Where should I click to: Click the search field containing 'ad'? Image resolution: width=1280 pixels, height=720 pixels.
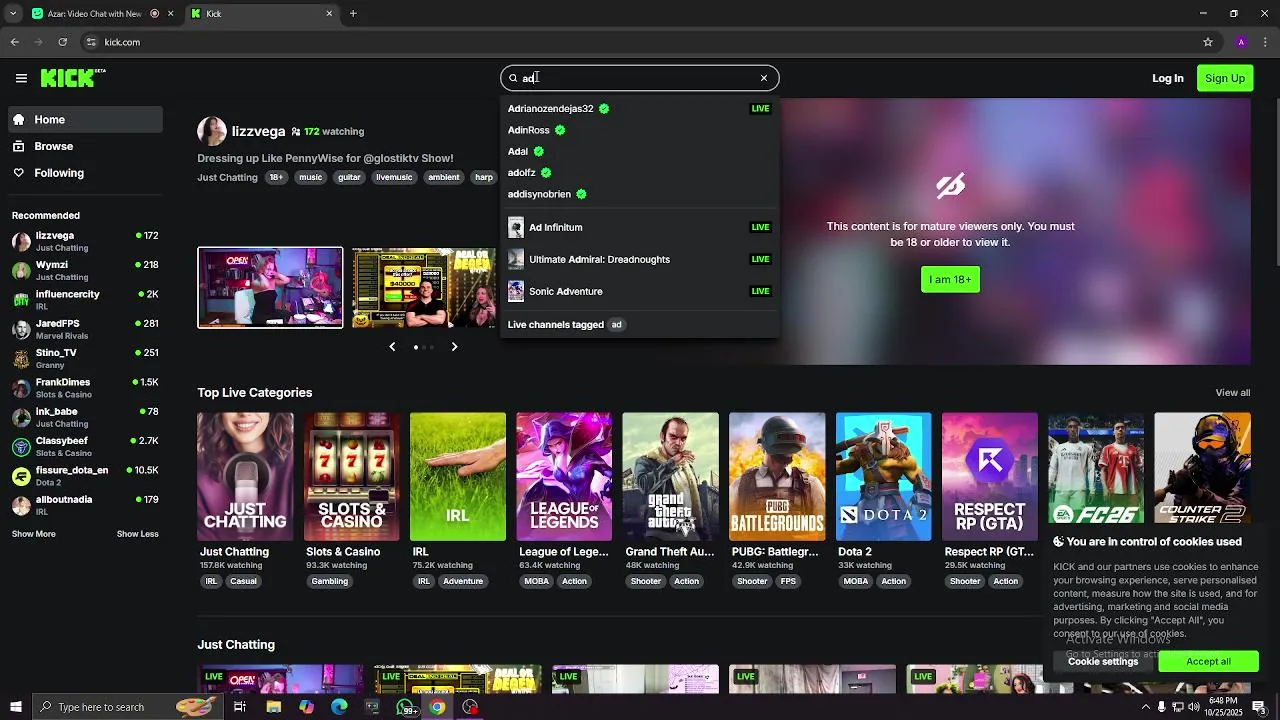pos(639,78)
